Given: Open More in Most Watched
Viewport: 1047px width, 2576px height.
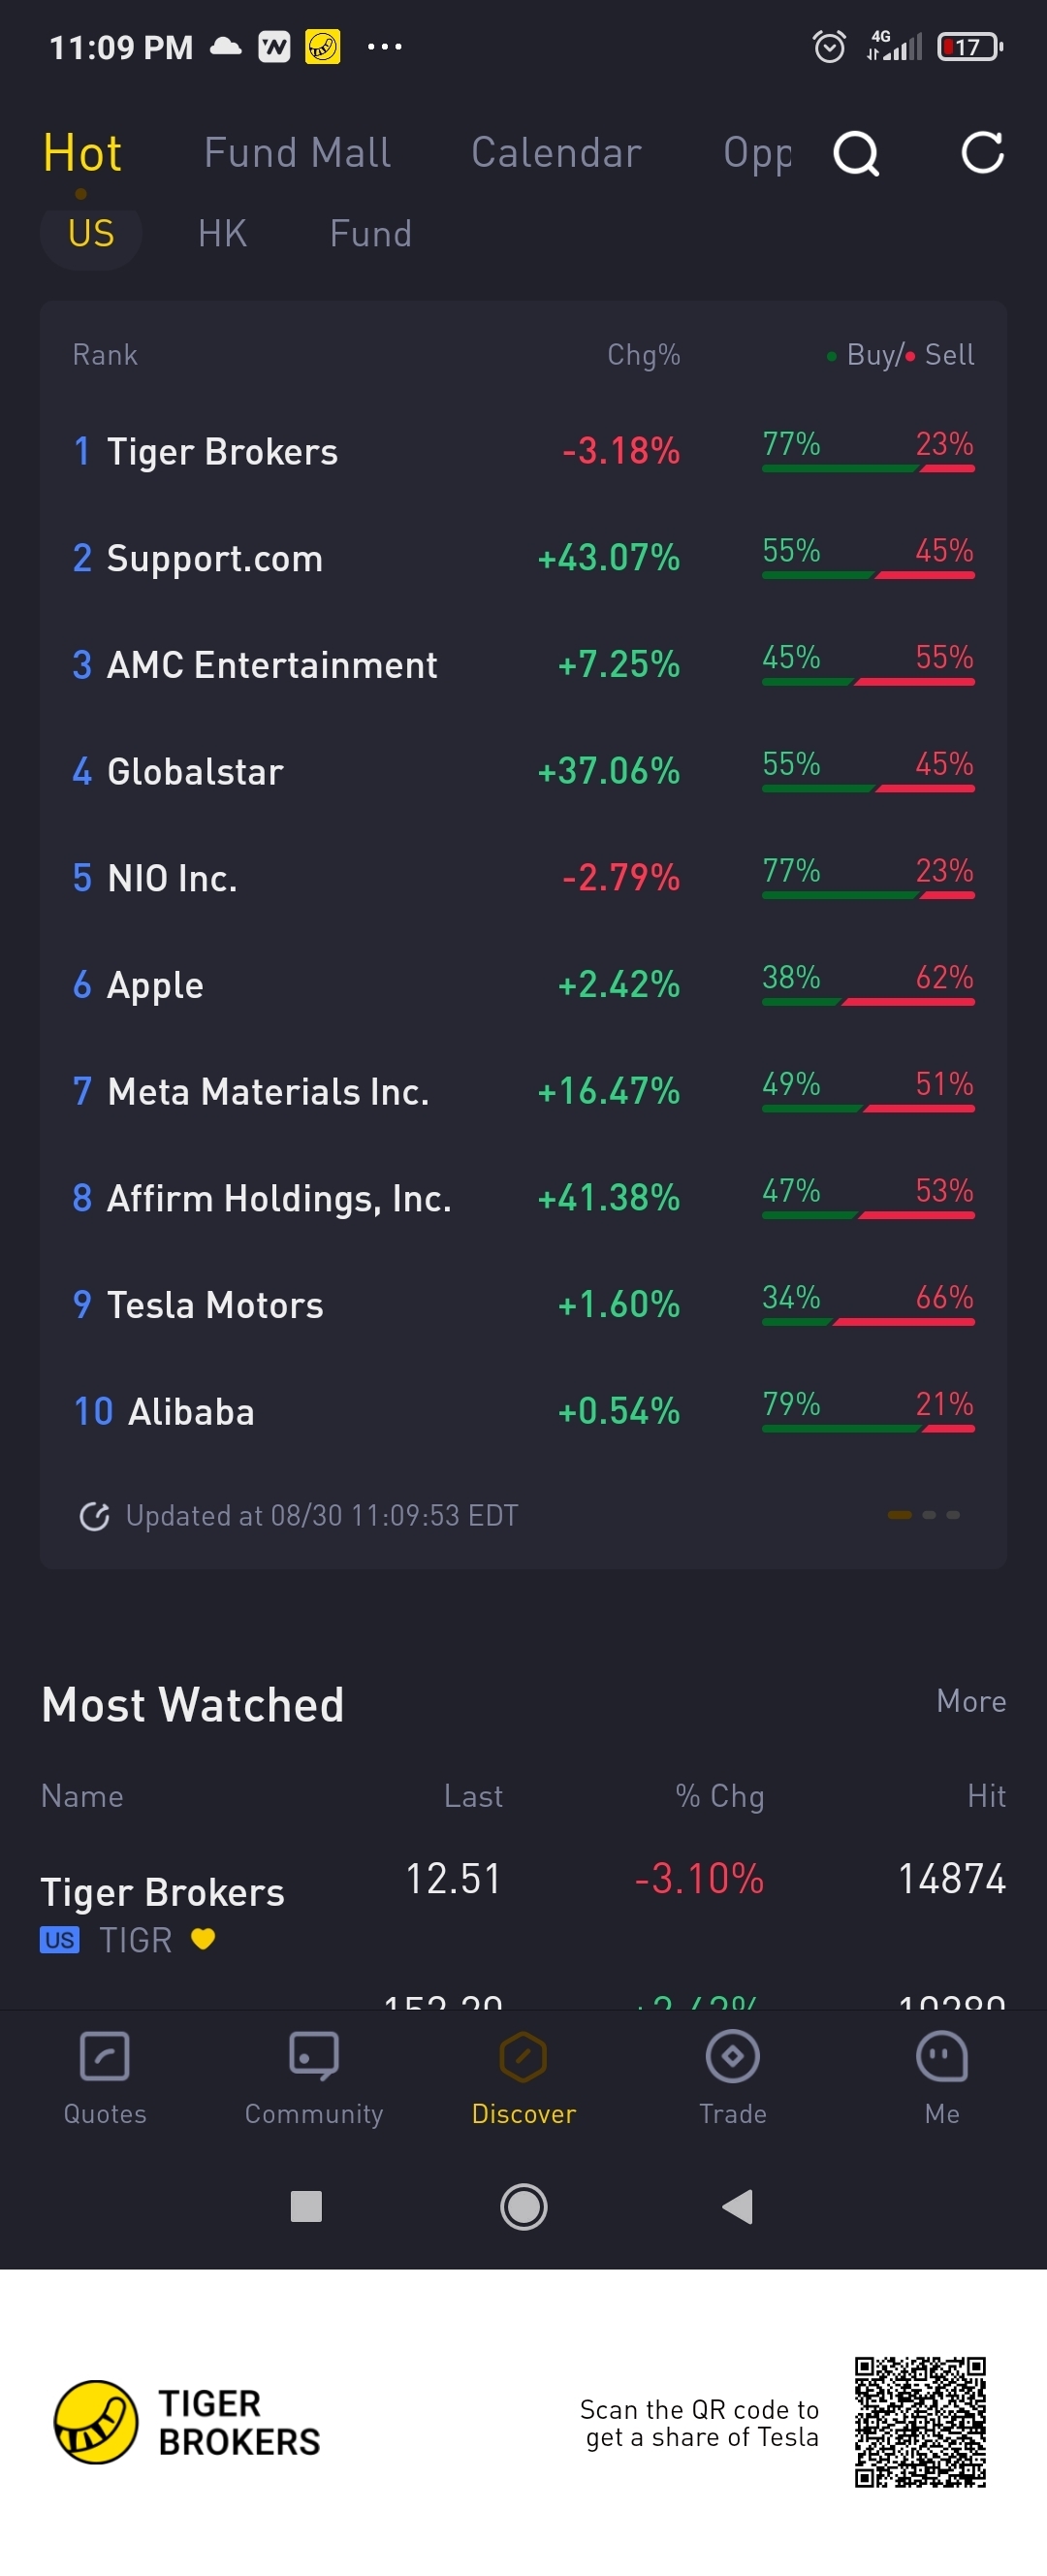Looking at the screenshot, I should [971, 1701].
